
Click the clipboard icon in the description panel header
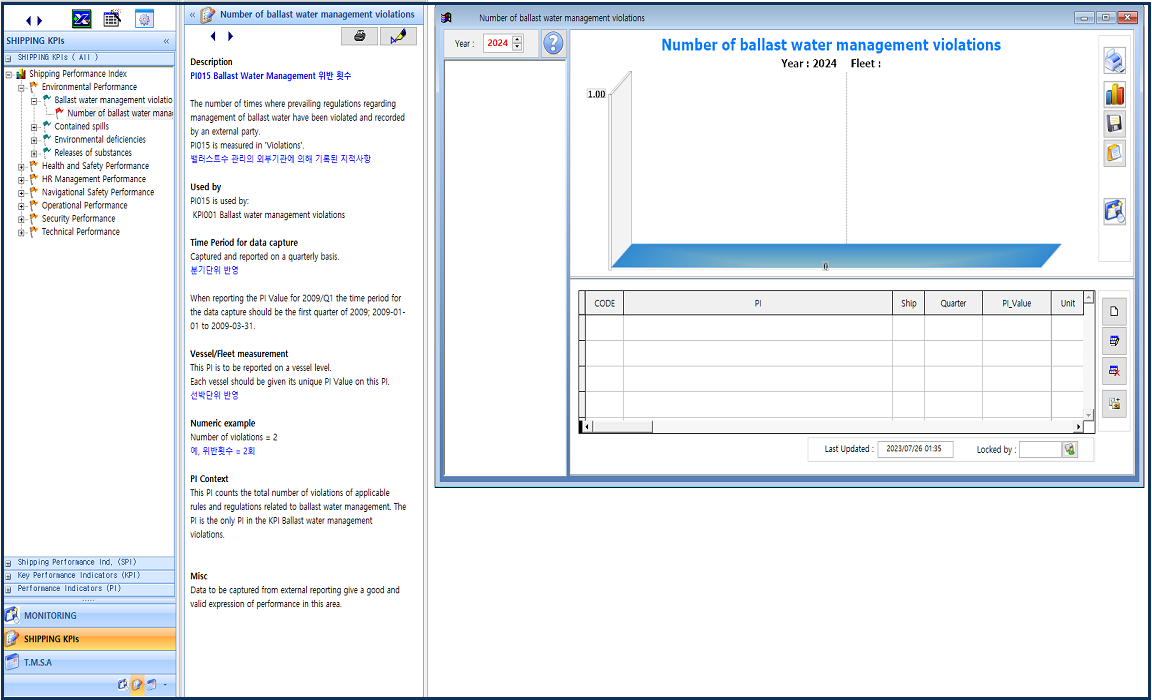[208, 15]
